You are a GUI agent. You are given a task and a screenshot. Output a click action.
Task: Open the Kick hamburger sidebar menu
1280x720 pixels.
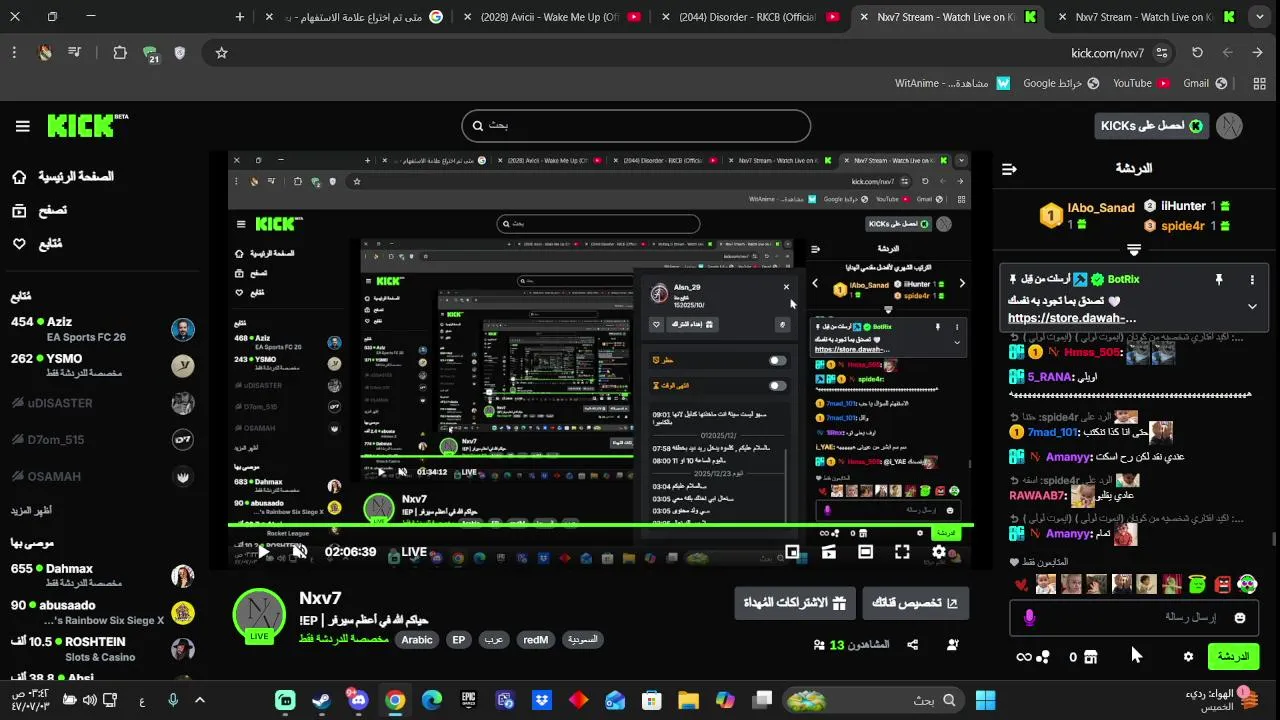coord(22,126)
